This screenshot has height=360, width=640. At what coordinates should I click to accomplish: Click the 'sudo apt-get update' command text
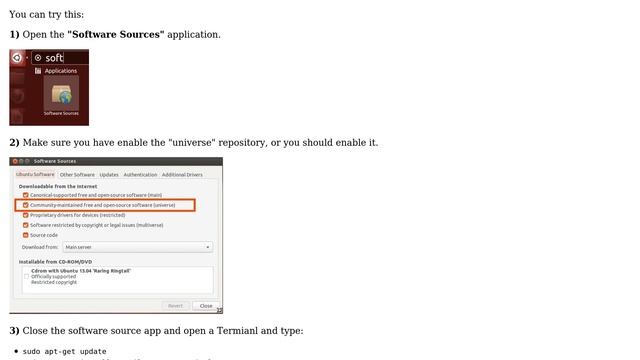point(64,351)
